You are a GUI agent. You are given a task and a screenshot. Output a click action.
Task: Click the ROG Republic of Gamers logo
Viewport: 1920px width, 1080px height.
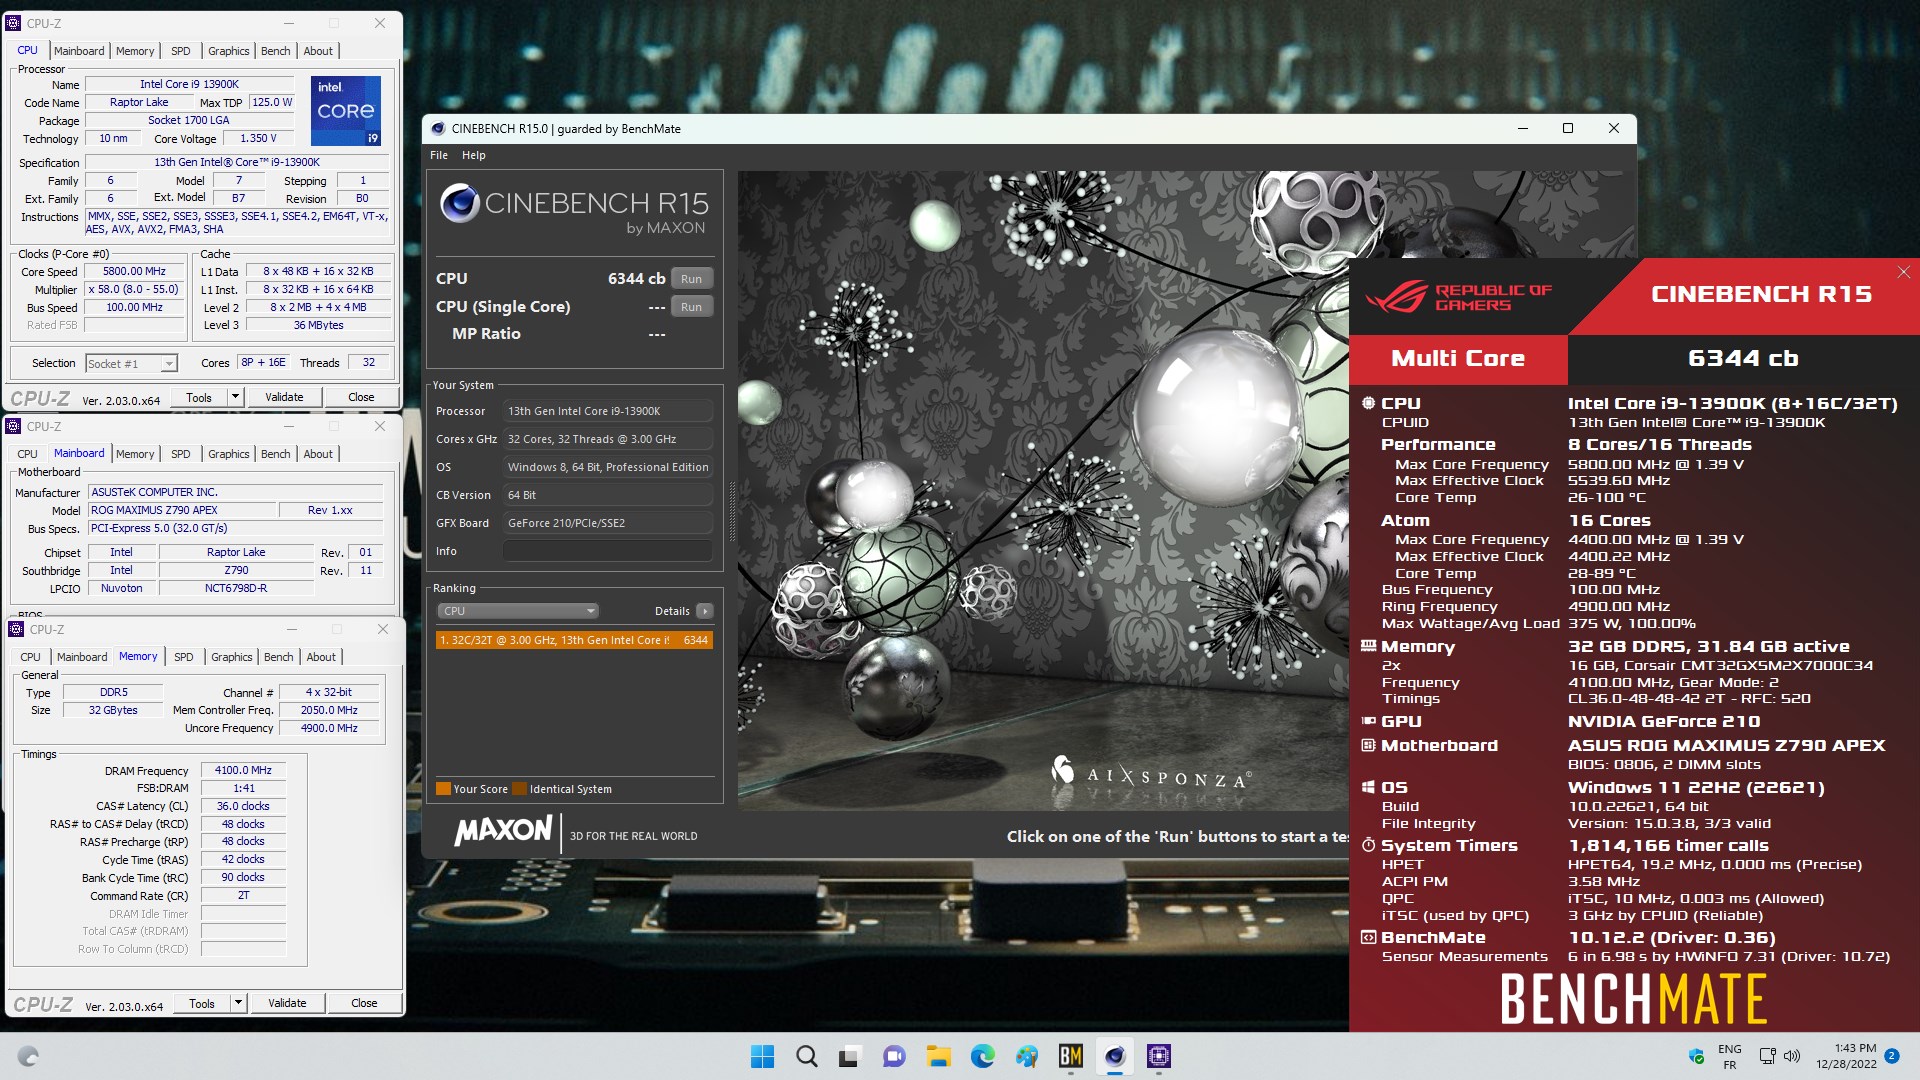click(x=1458, y=297)
